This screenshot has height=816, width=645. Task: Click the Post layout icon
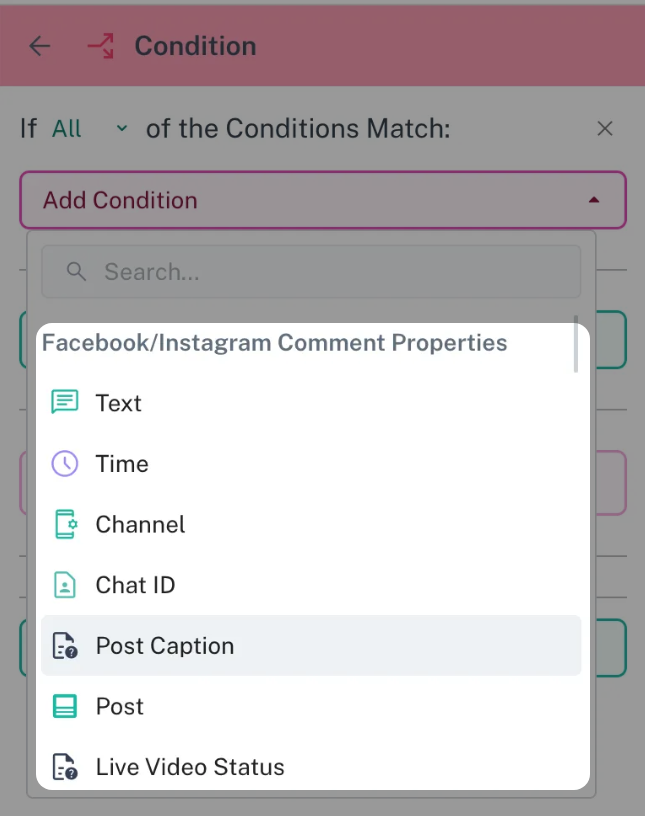click(x=64, y=707)
